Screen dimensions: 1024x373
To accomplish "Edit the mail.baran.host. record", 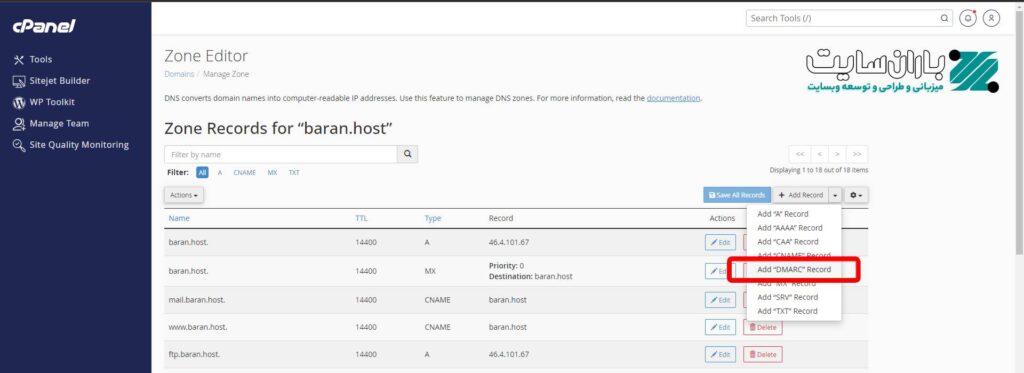I will pos(720,300).
